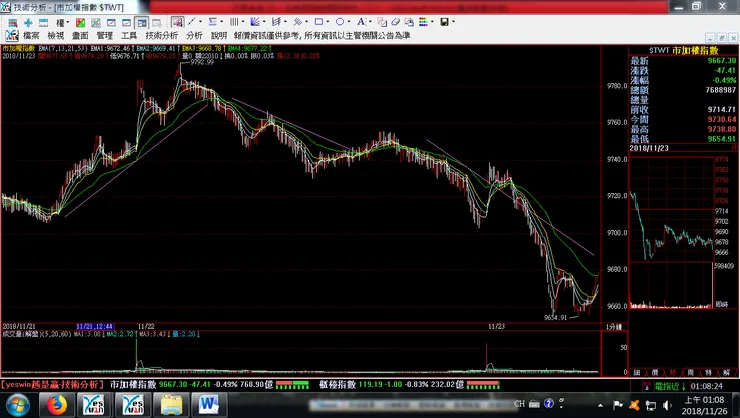This screenshot has width=740, height=418.
Task: Select the 細 tab in quote panel
Action: 637,373
